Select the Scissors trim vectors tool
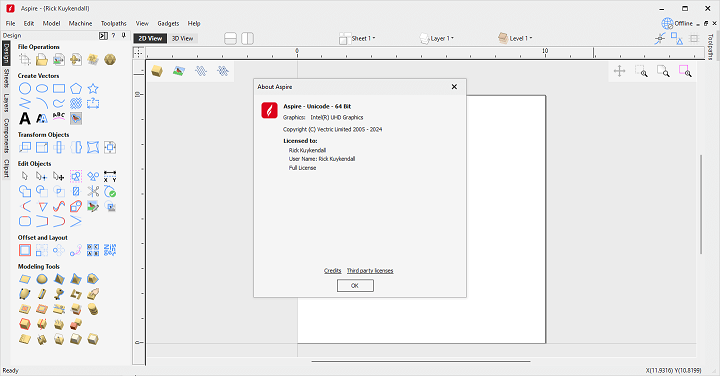The height and width of the screenshot is (376, 720). click(x=93, y=191)
